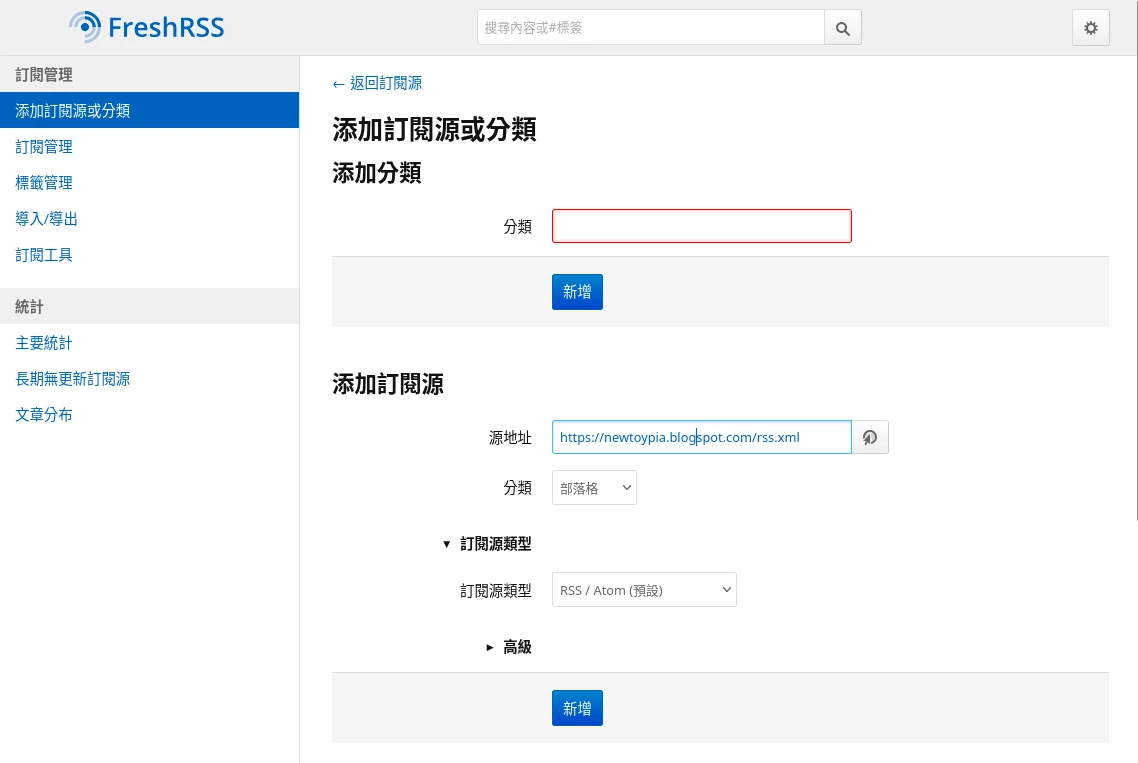Click the 返回訂閱源 back link
This screenshot has width=1138, height=763.
(377, 83)
